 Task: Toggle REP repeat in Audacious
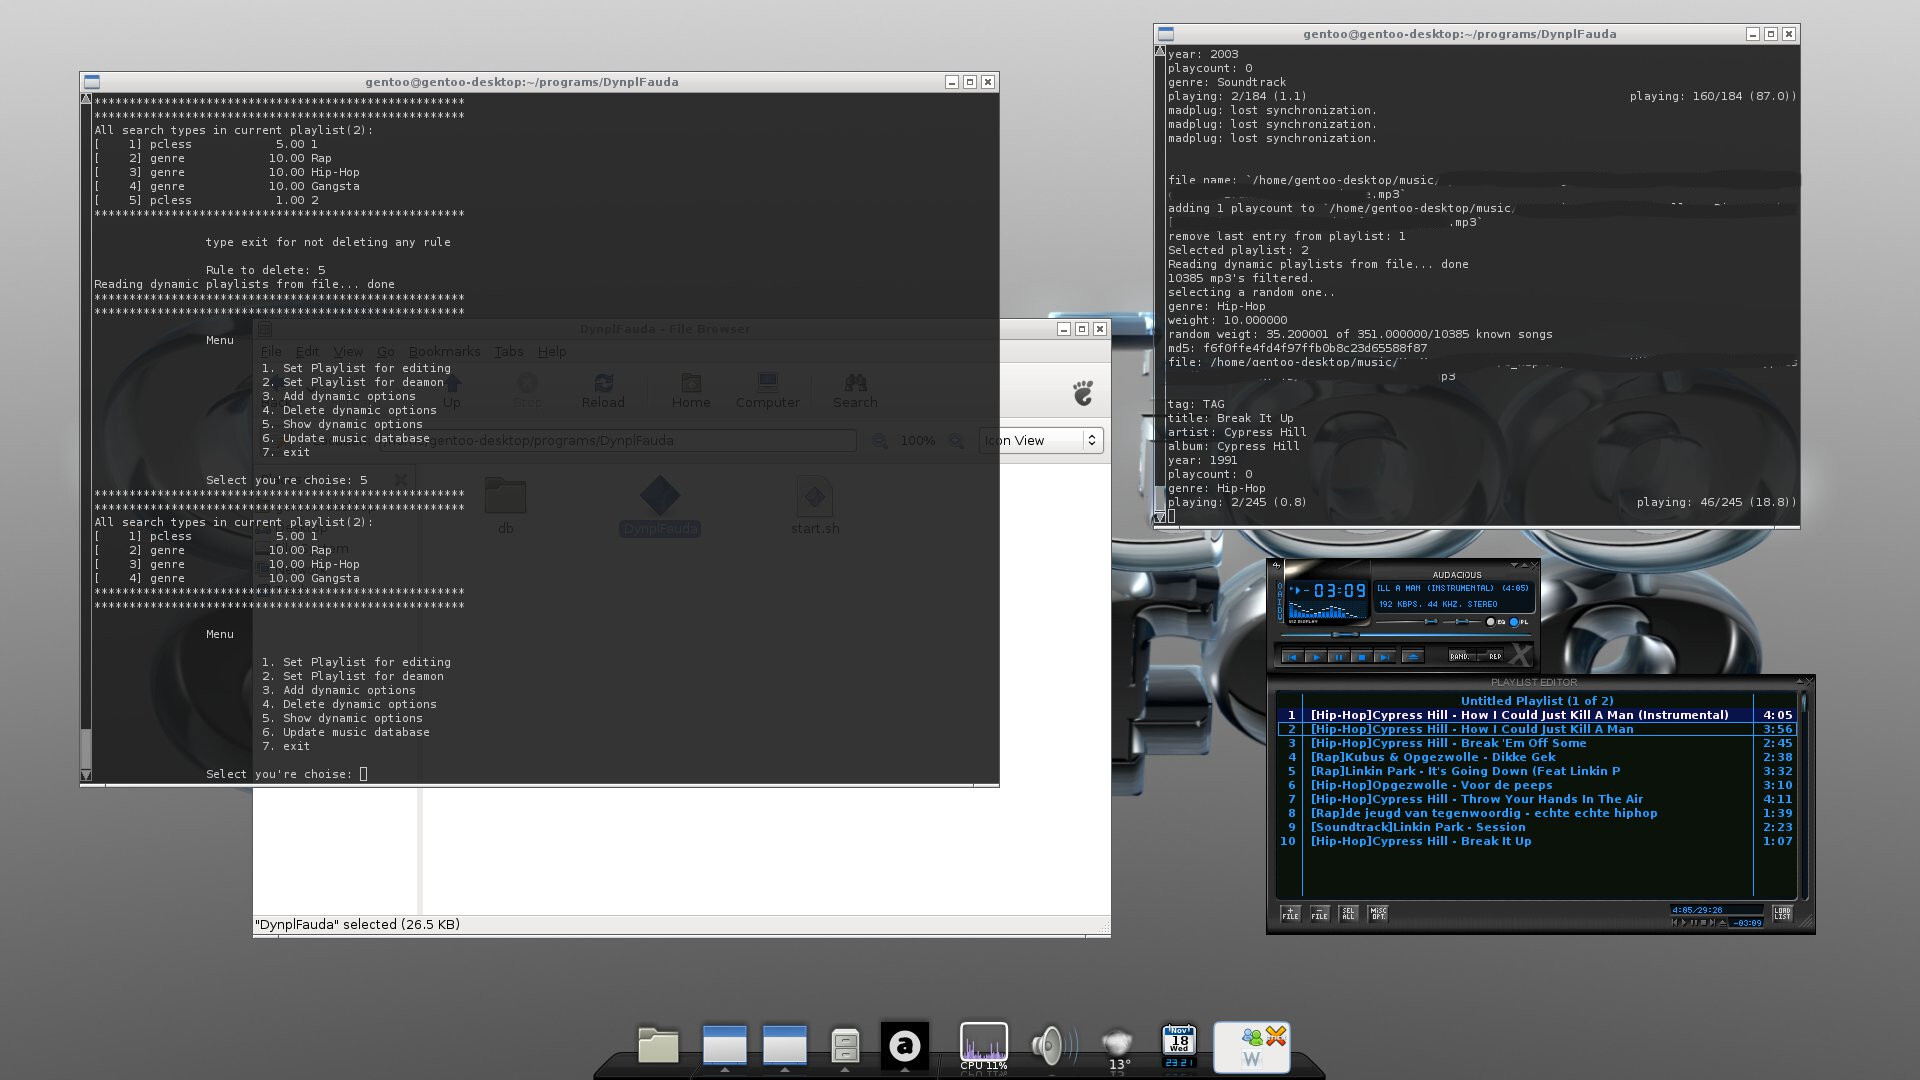(1490, 656)
